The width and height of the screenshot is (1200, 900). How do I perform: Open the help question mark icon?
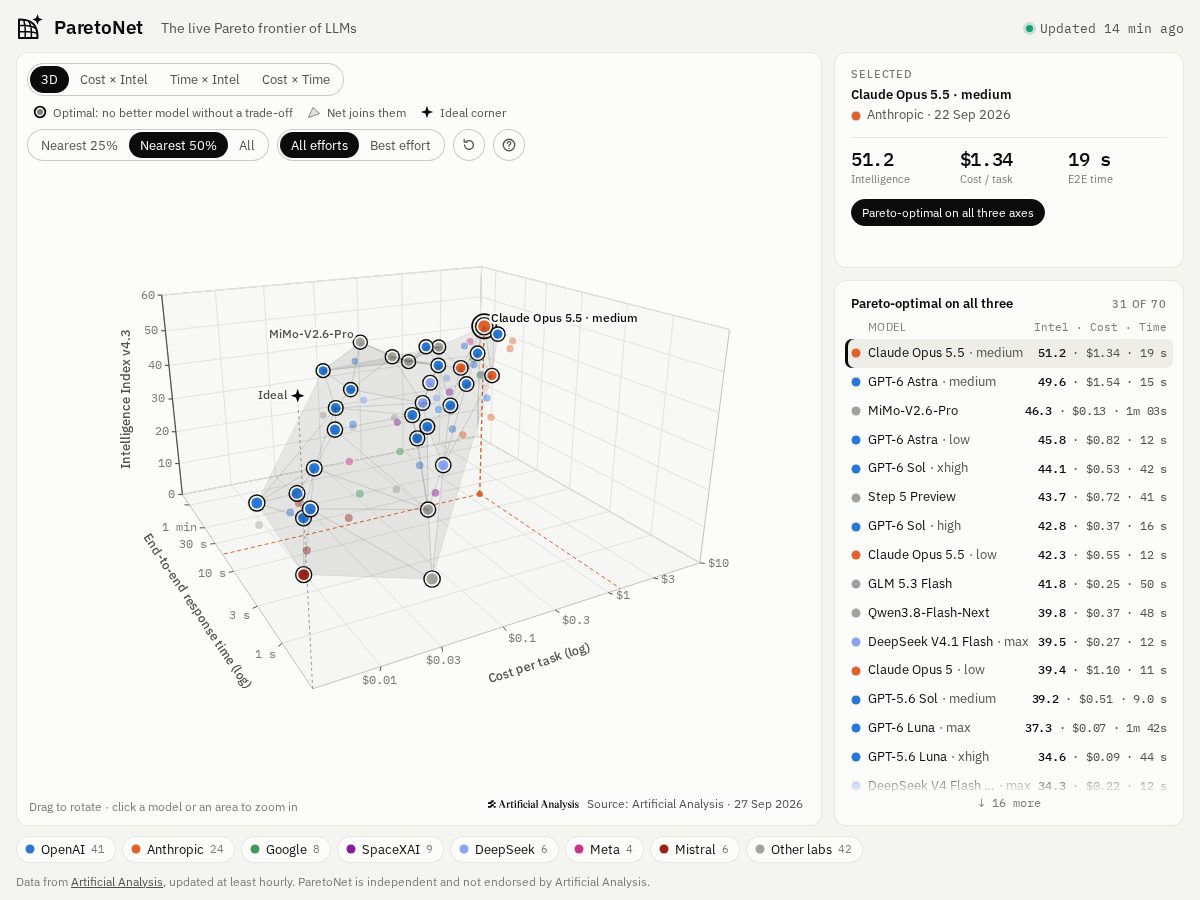coord(509,145)
